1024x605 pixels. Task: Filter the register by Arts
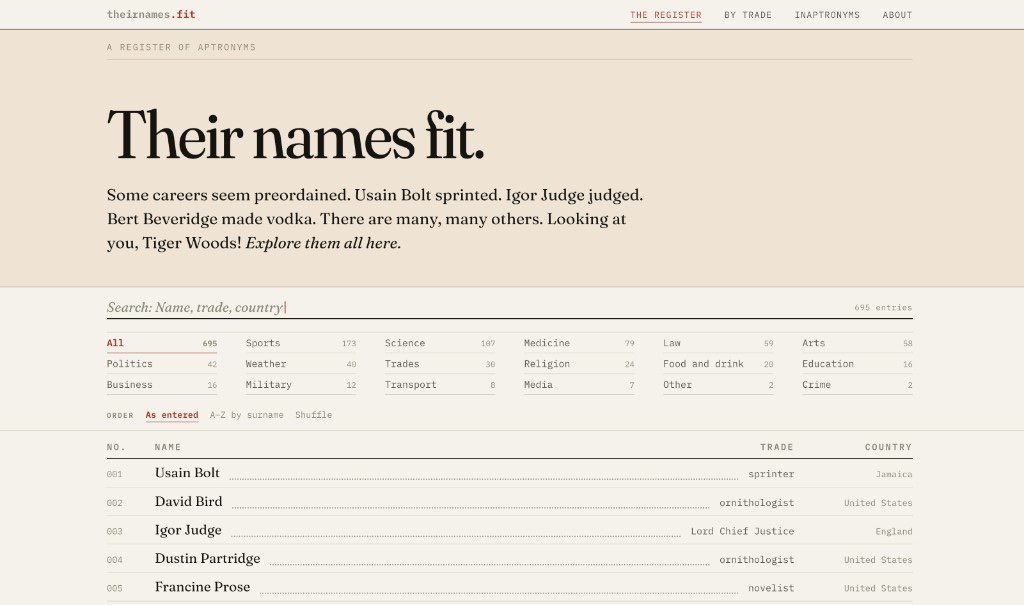(857, 343)
